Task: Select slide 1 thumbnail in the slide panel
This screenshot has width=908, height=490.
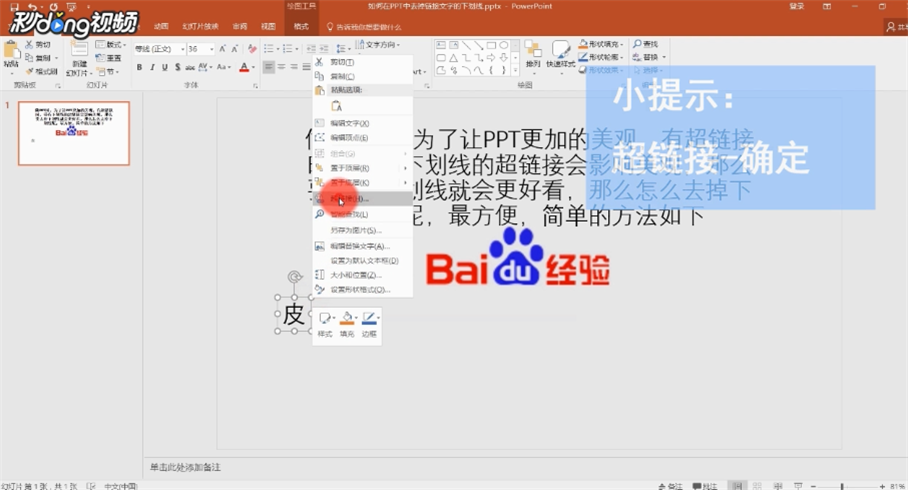Action: [74, 133]
